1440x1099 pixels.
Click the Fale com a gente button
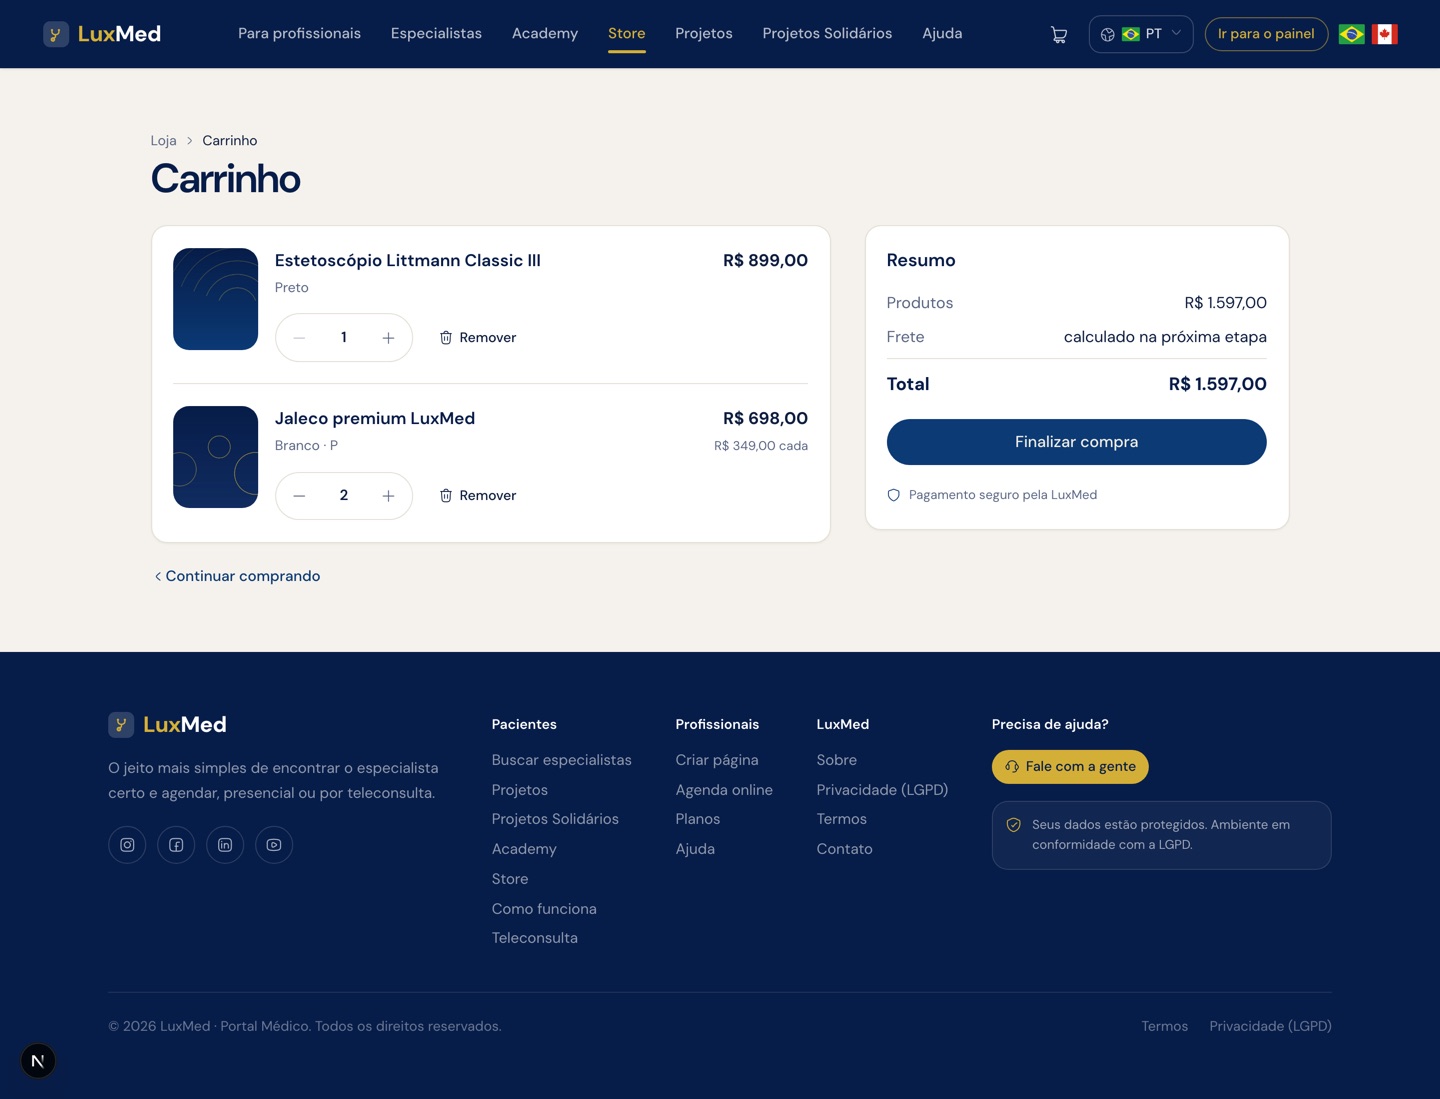tap(1070, 767)
